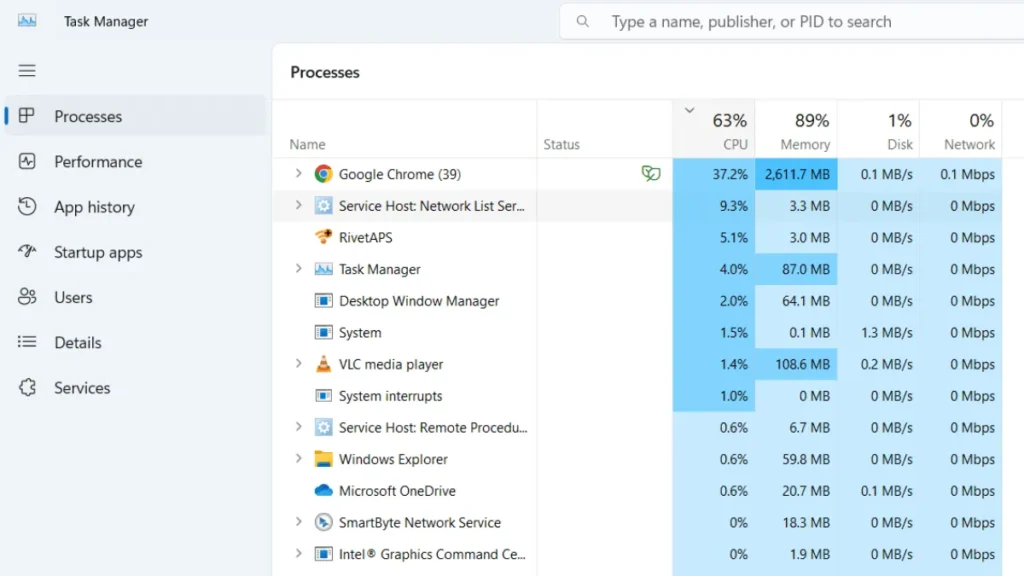Sort processes by the 63% CPU column header
The height and width of the screenshot is (576, 1024).
(714, 130)
